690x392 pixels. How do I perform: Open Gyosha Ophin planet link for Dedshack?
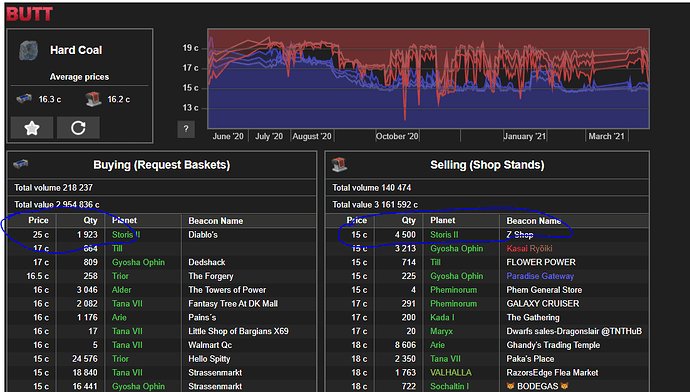click(138, 262)
